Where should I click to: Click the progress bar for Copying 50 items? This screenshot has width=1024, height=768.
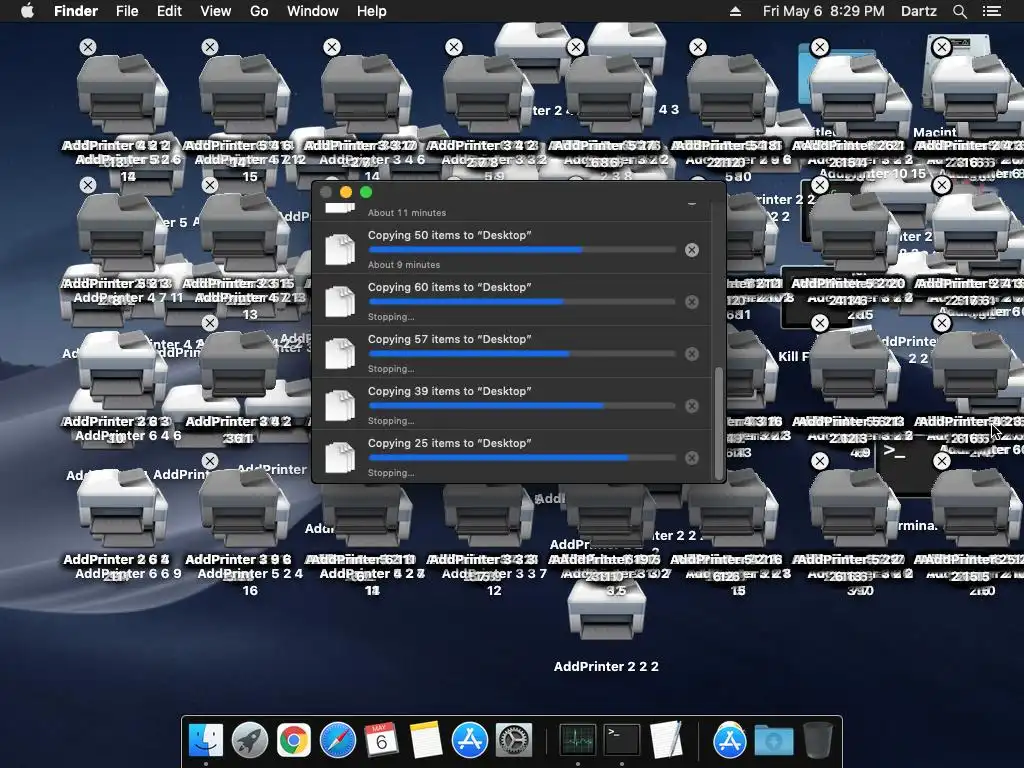(522, 250)
